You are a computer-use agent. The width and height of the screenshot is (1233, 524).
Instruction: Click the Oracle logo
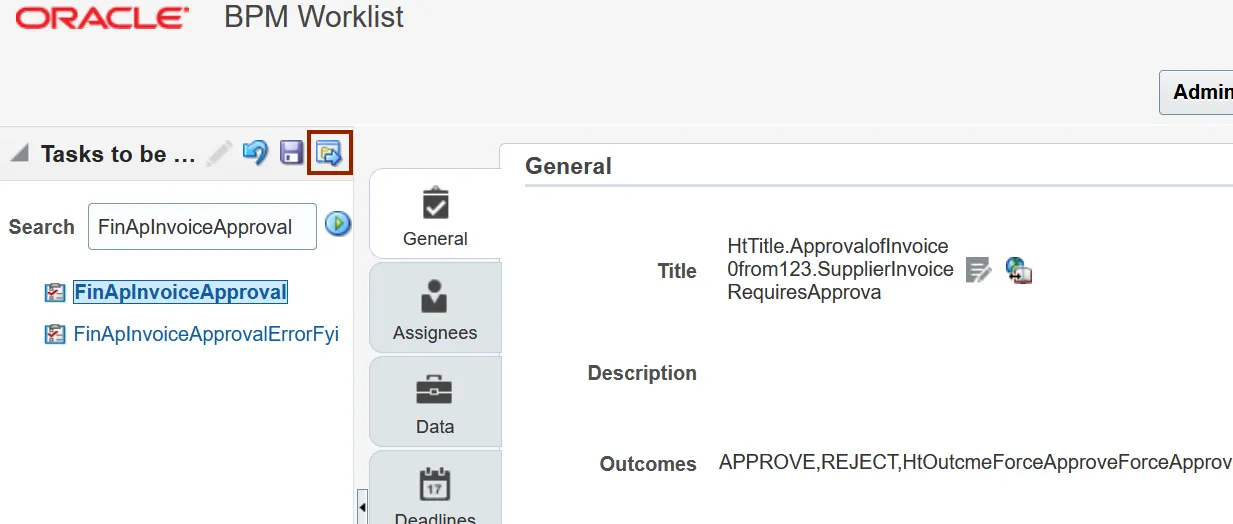point(102,18)
